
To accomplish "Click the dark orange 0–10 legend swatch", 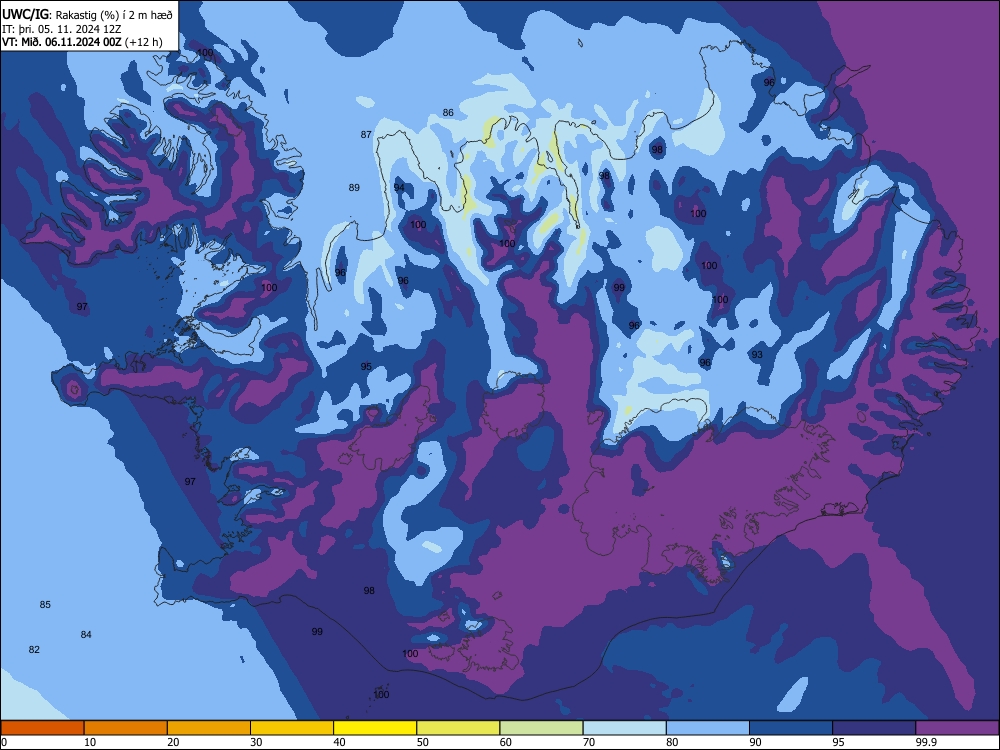I will (42, 728).
